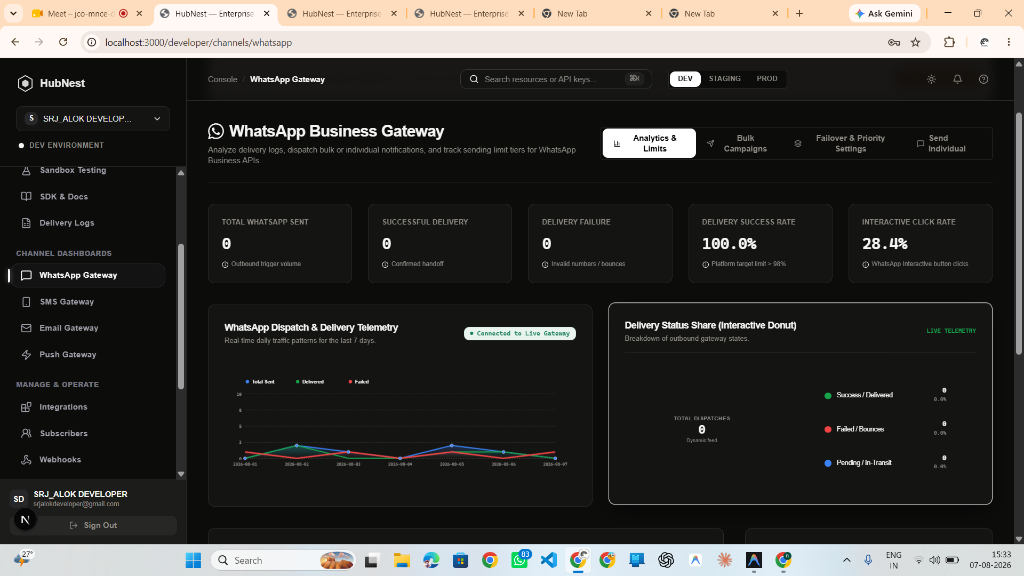Toggle the Delivered legend series
Image resolution: width=1024 pixels, height=576 pixels.
[x=310, y=381]
